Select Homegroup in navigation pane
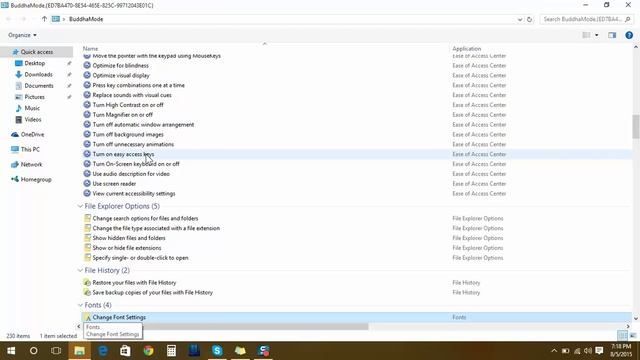The height and width of the screenshot is (360, 640). pyautogui.click(x=36, y=180)
